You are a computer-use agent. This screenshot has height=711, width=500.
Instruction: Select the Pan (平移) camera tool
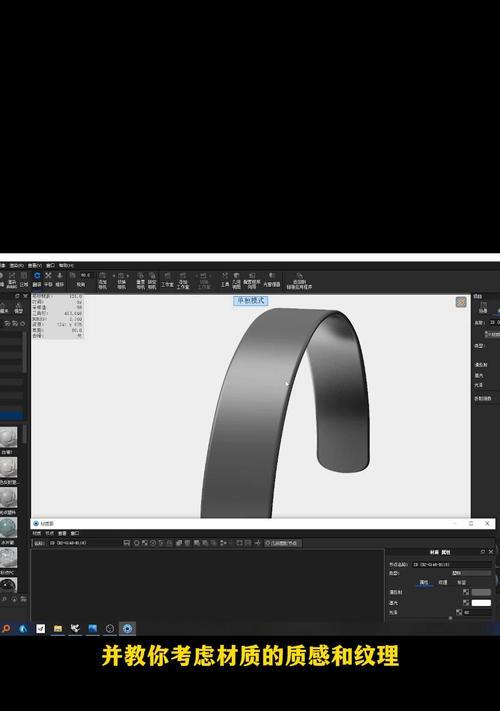(48, 279)
